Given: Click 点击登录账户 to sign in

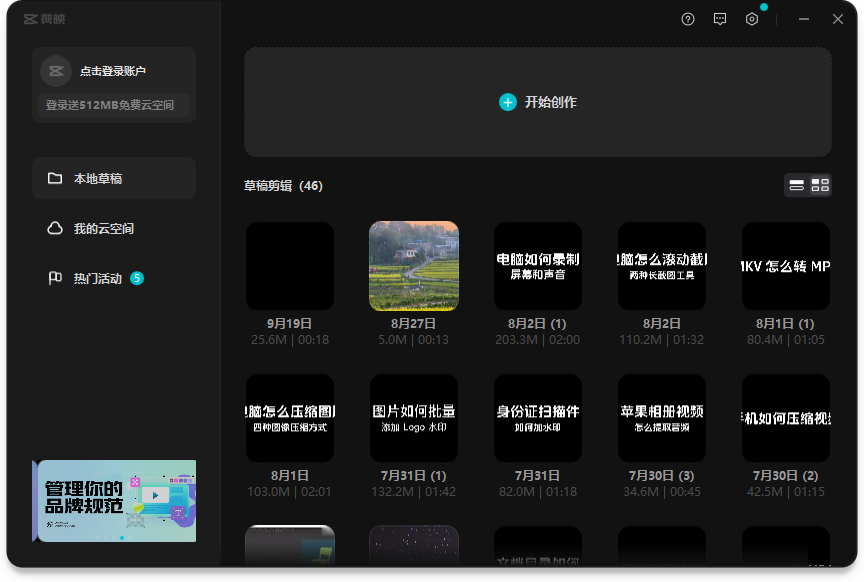Looking at the screenshot, I should coord(113,71).
